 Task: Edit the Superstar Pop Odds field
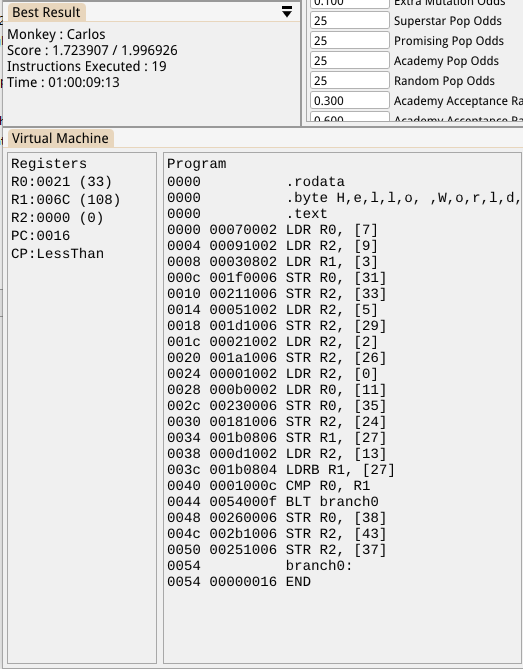pos(349,20)
